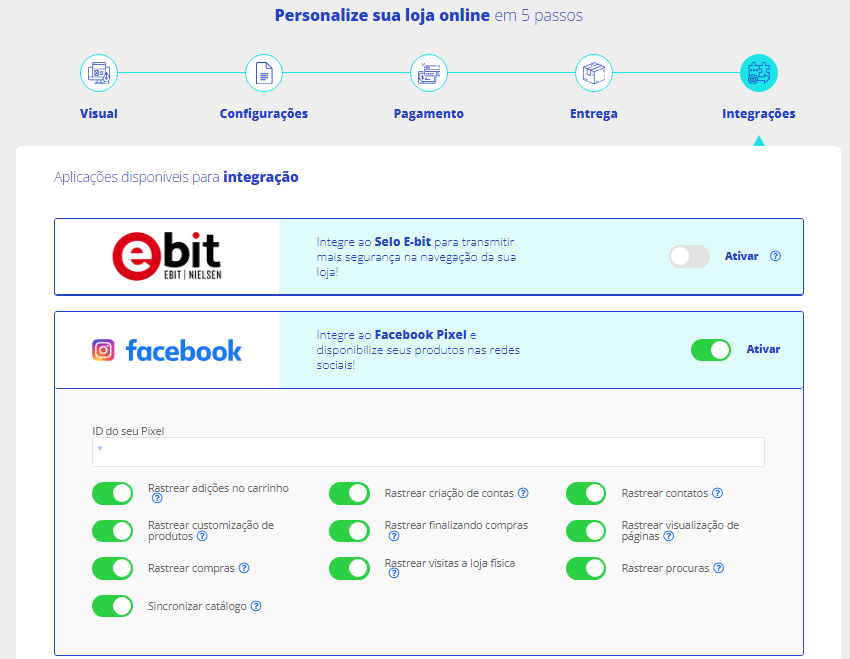Viewport: 850px width, 659px height.
Task: Go to the Entrega step label
Action: [x=594, y=114]
